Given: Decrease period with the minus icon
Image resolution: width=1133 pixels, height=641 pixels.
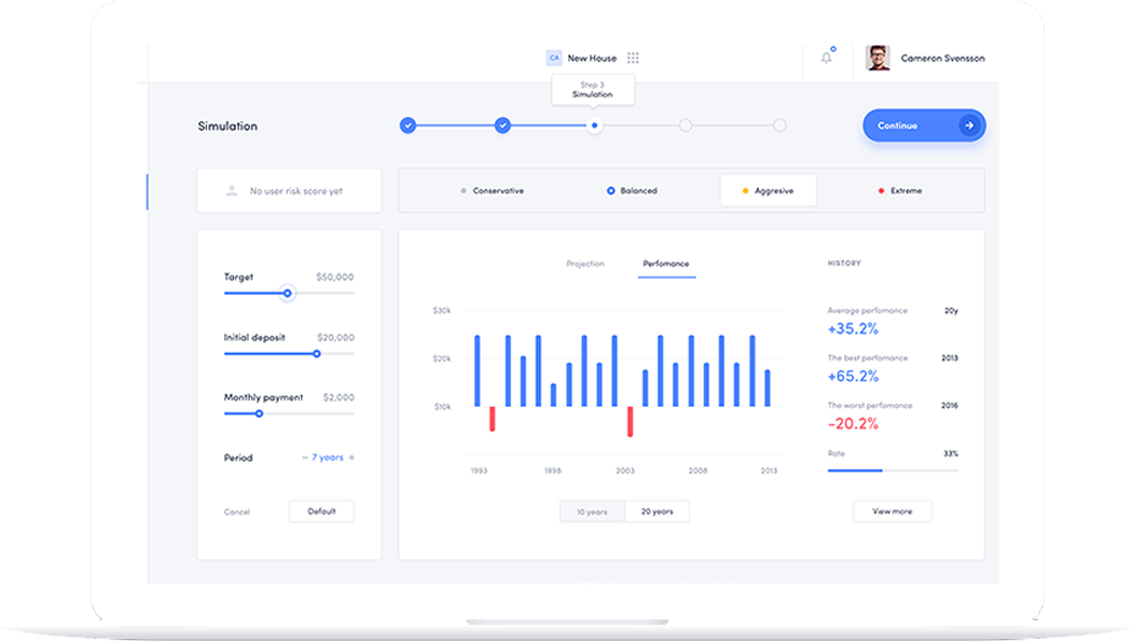Looking at the screenshot, I should tap(305, 458).
